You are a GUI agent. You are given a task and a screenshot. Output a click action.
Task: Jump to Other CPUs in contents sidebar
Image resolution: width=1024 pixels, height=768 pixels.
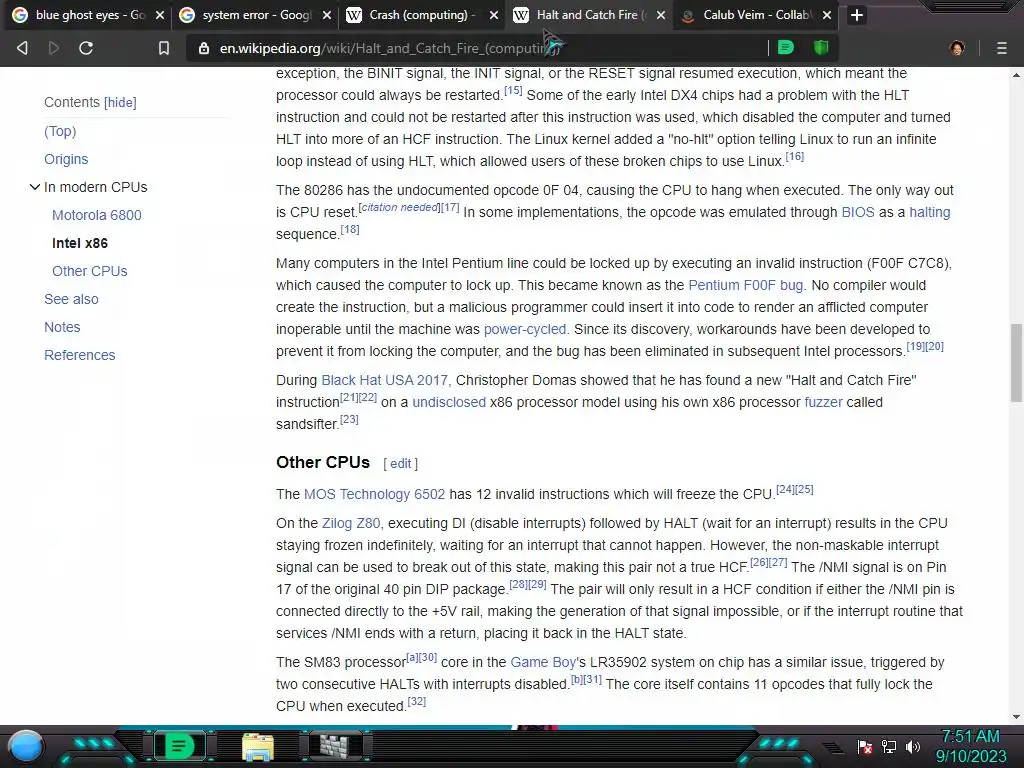(89, 272)
